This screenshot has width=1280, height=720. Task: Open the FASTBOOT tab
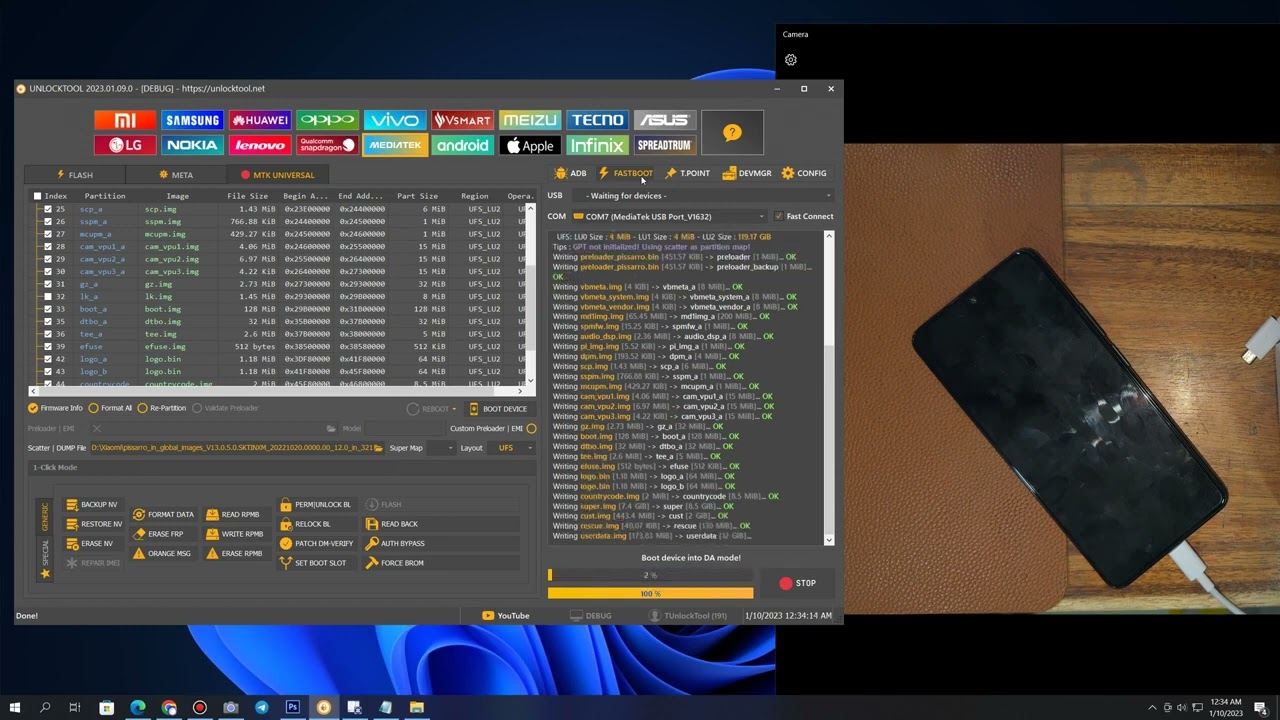coord(625,173)
